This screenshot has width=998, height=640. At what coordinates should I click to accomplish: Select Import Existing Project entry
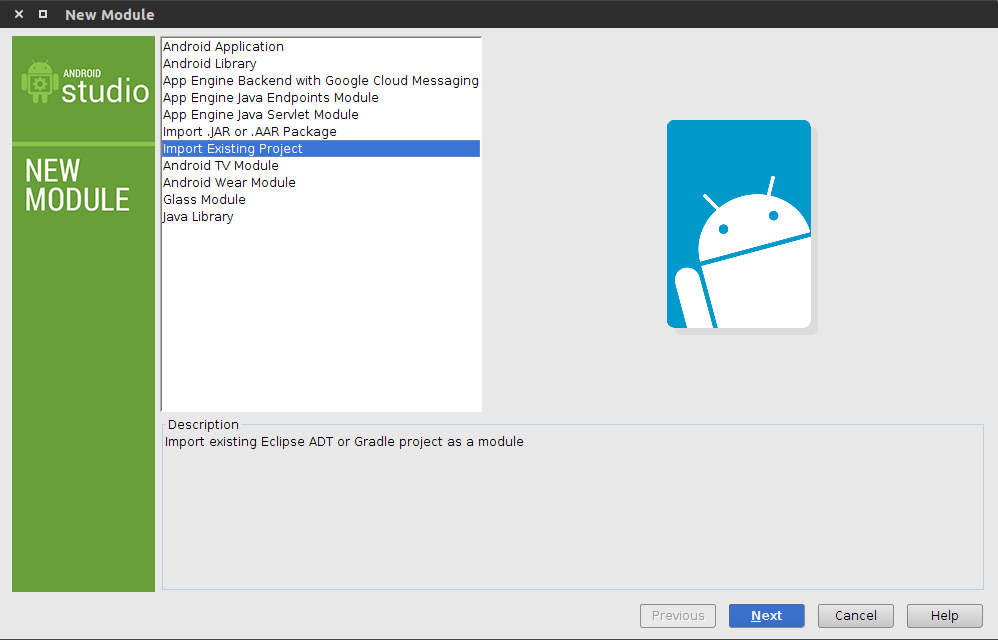point(321,148)
